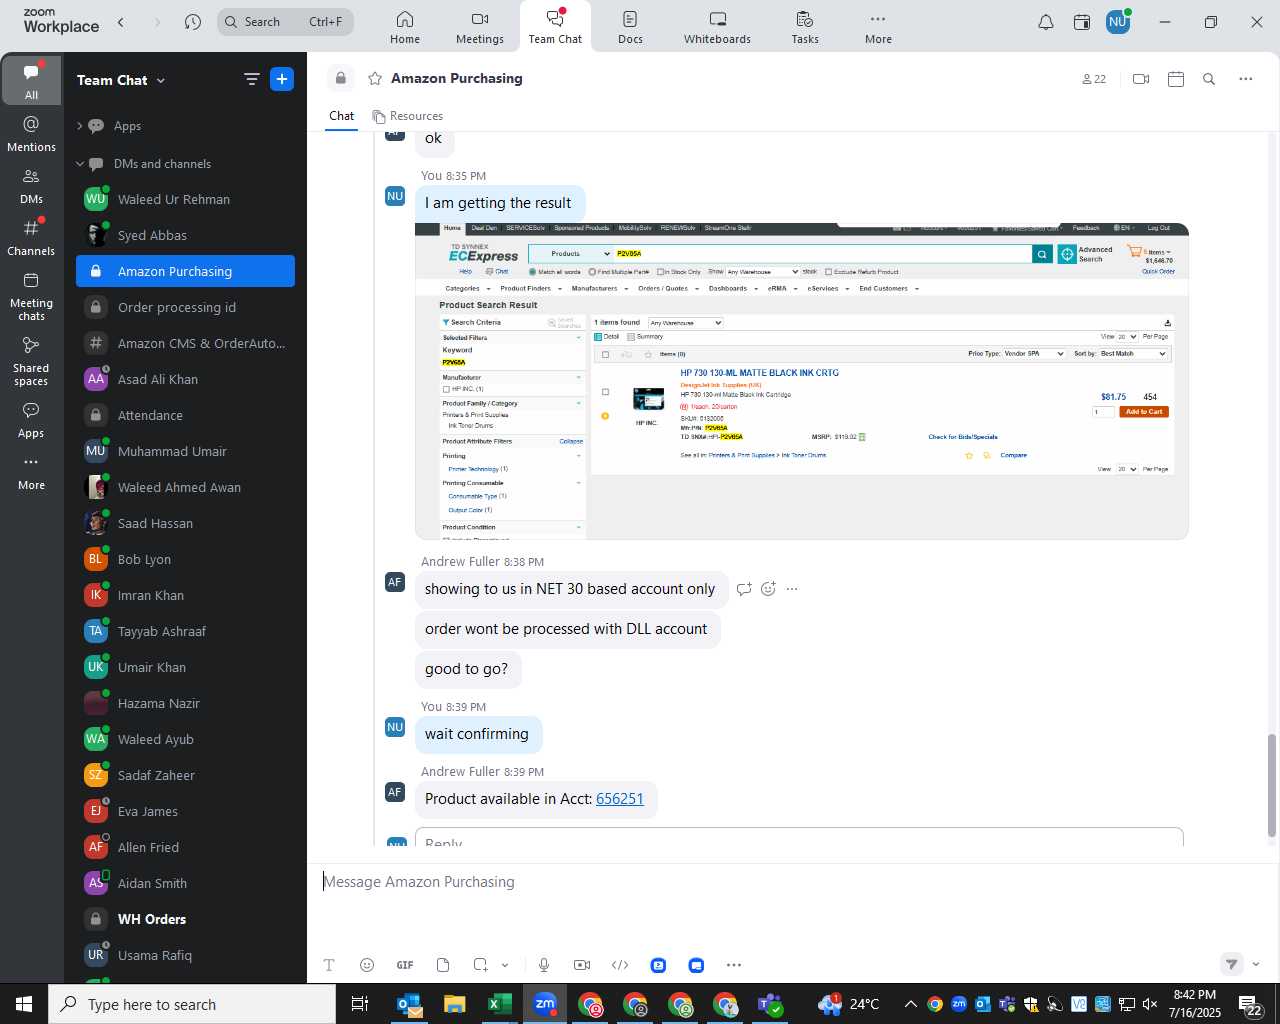Open Task View on the taskbar
Viewport: 1280px width, 1024px height.
360,1005
